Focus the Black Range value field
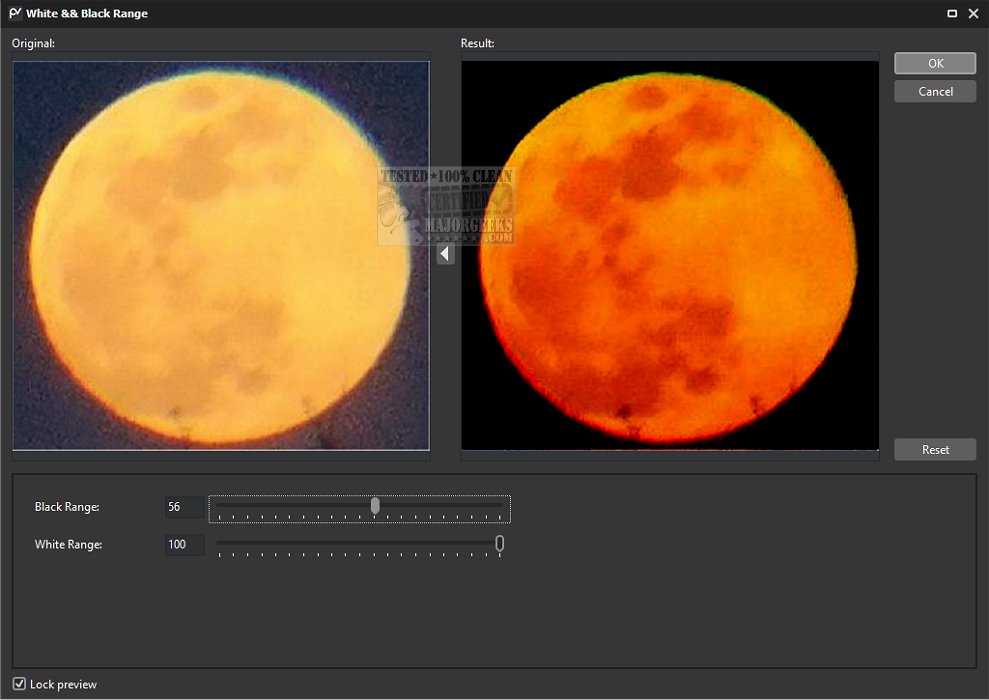 (x=184, y=507)
